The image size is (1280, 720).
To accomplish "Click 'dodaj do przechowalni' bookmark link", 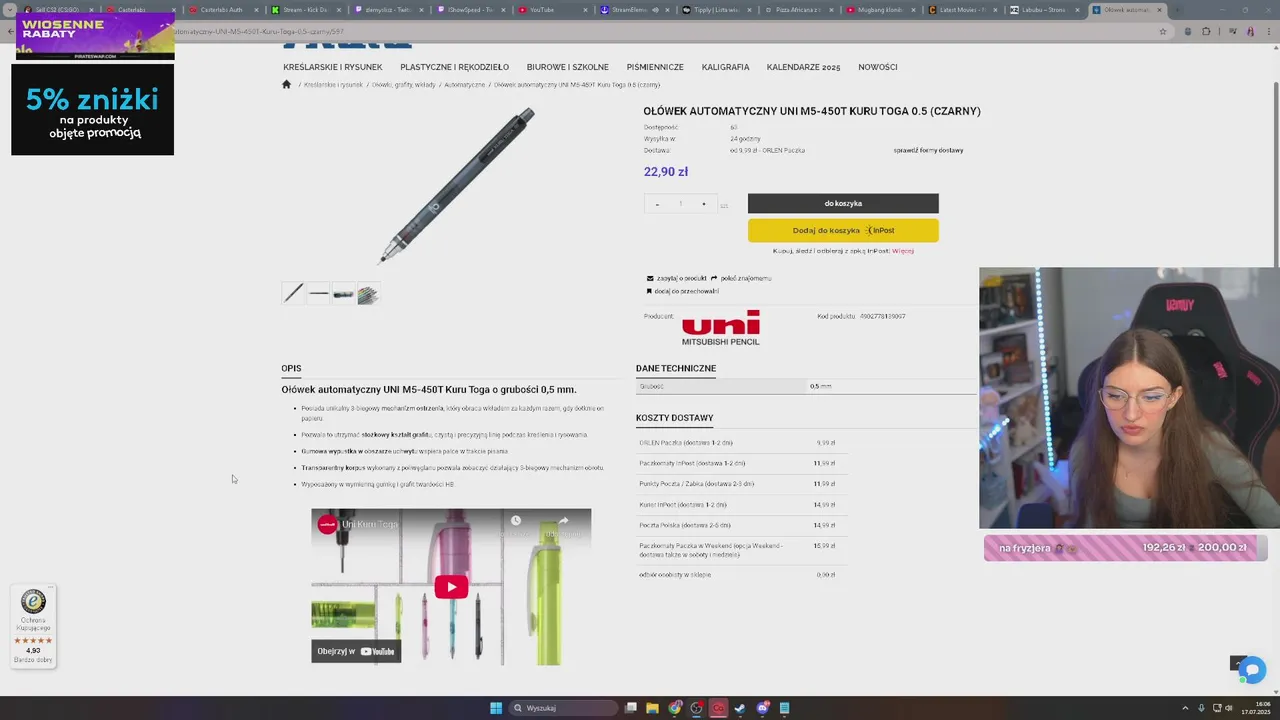I will (683, 291).
